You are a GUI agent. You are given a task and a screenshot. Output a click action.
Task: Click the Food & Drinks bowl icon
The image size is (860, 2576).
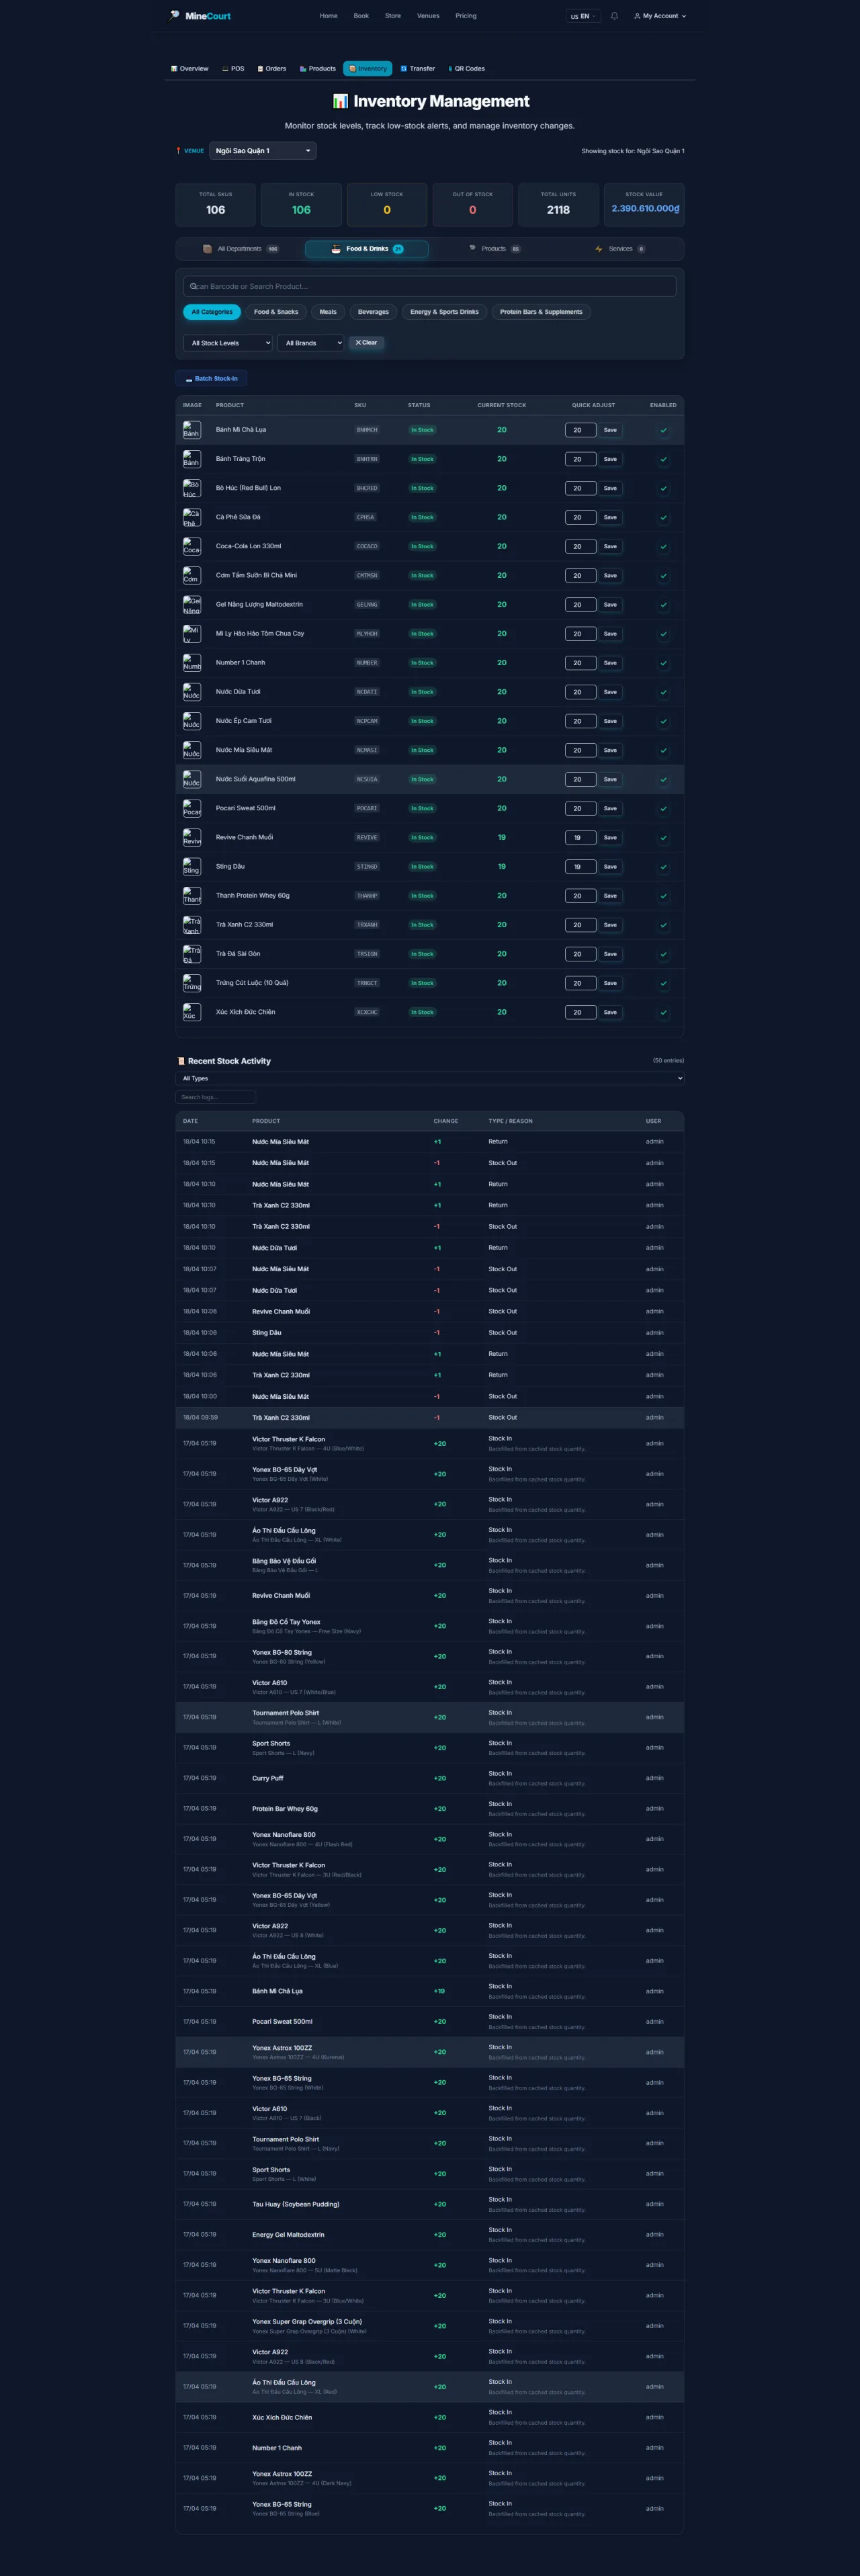[336, 249]
